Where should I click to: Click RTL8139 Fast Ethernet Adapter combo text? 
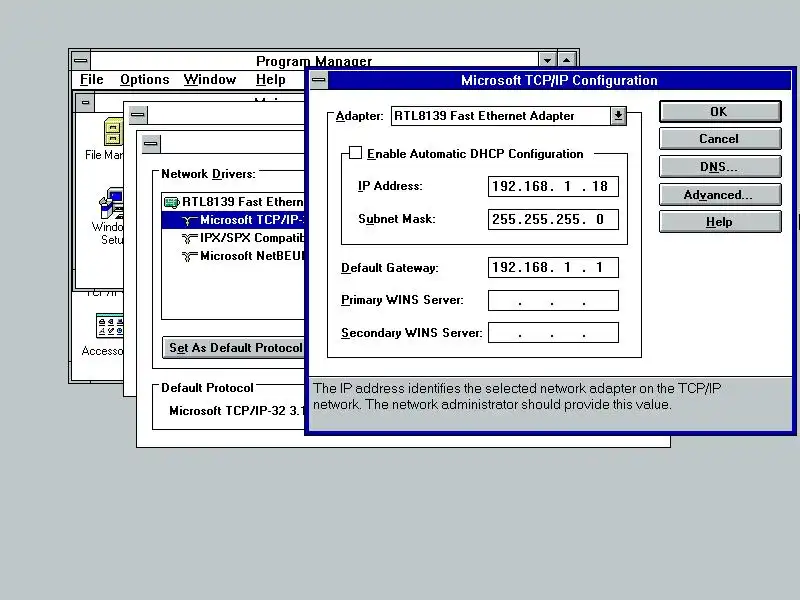(484, 116)
